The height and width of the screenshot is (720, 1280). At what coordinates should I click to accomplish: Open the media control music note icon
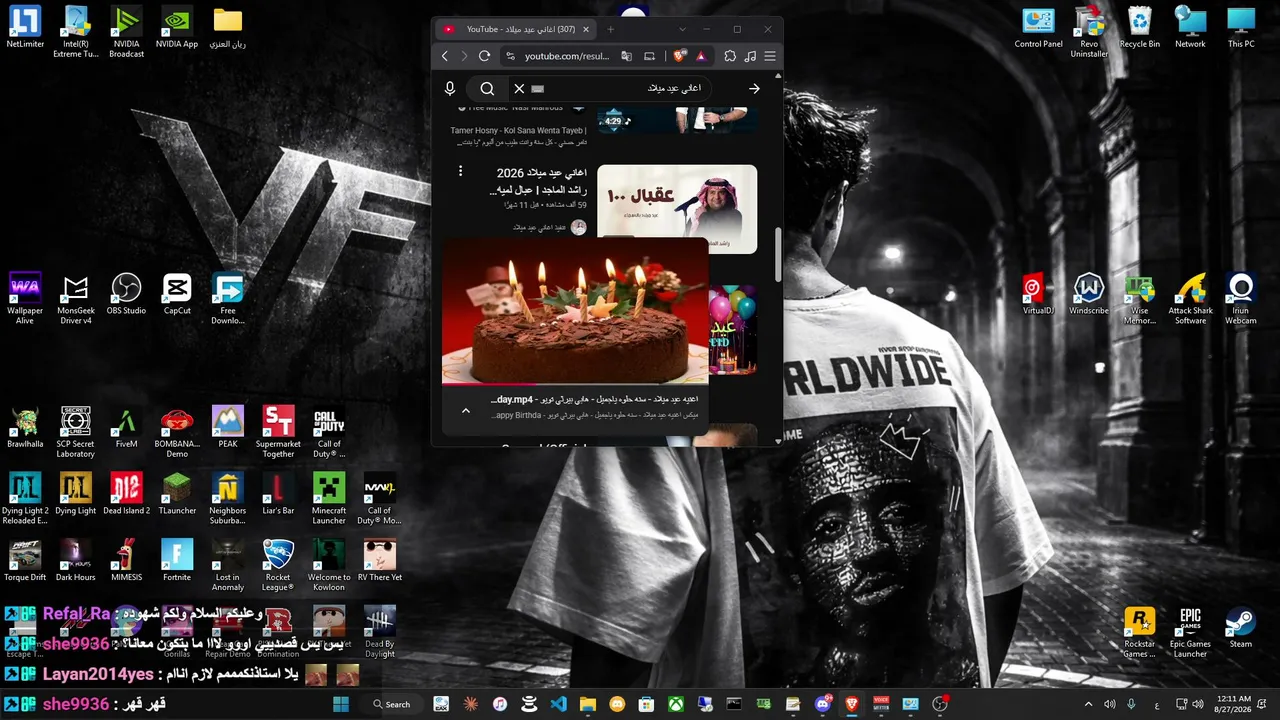750,56
